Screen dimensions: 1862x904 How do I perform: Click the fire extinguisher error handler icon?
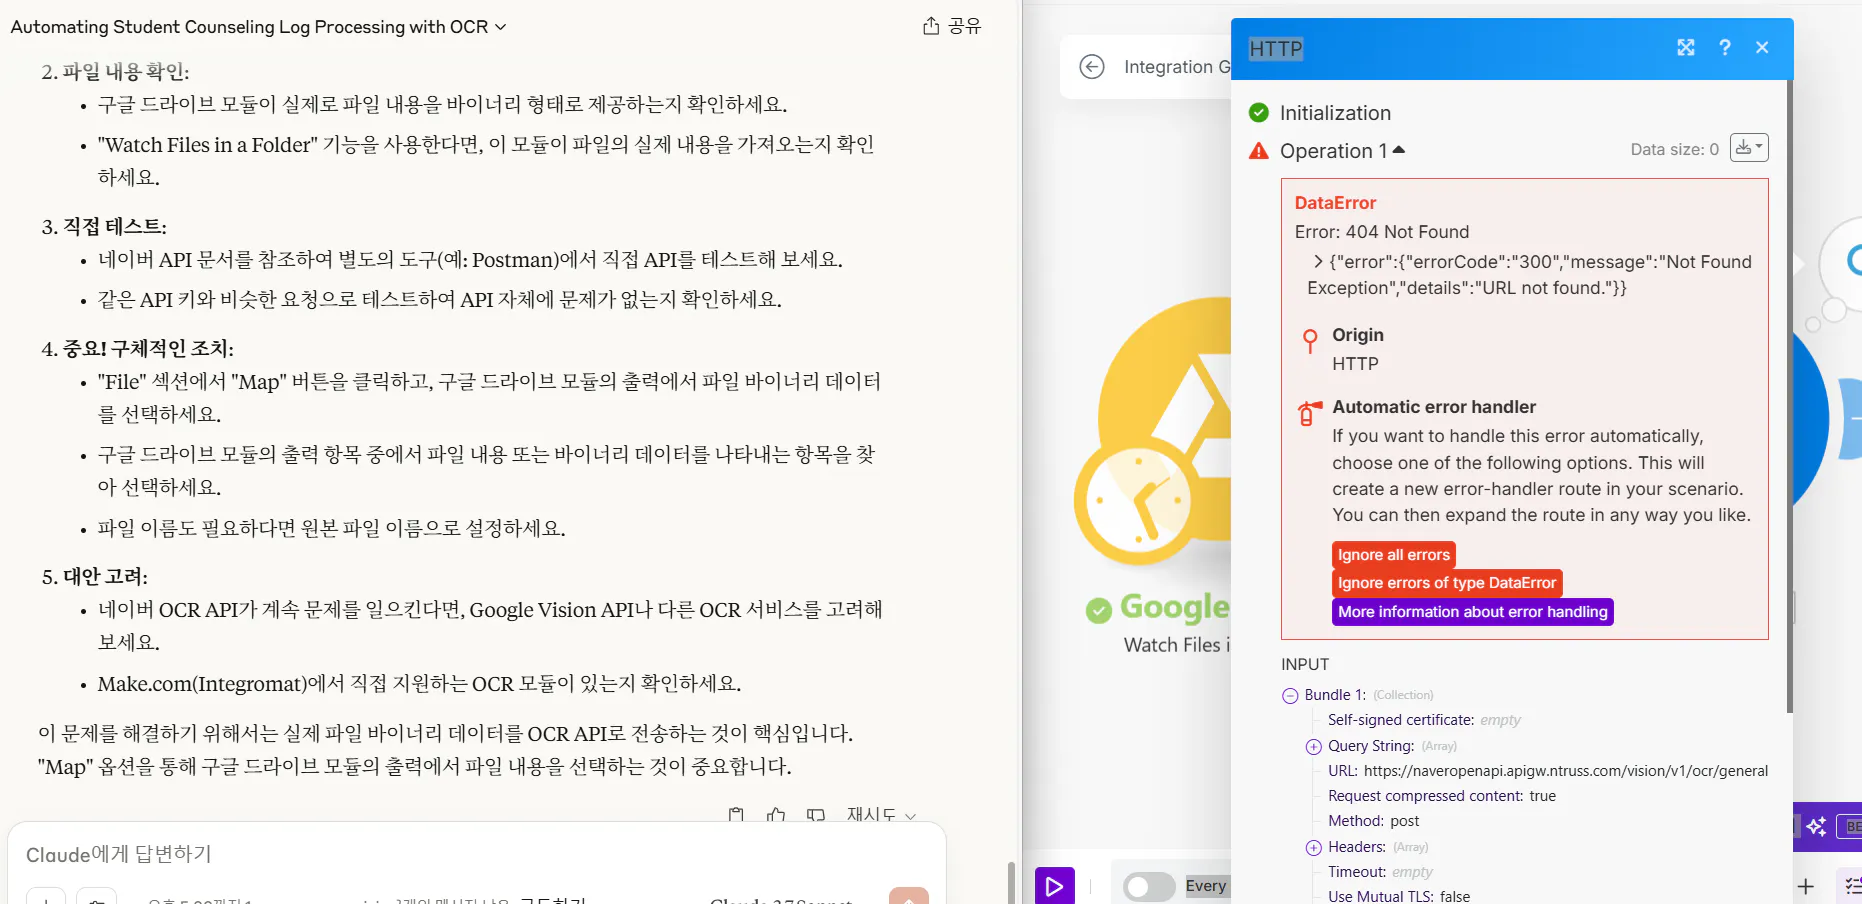click(x=1309, y=413)
